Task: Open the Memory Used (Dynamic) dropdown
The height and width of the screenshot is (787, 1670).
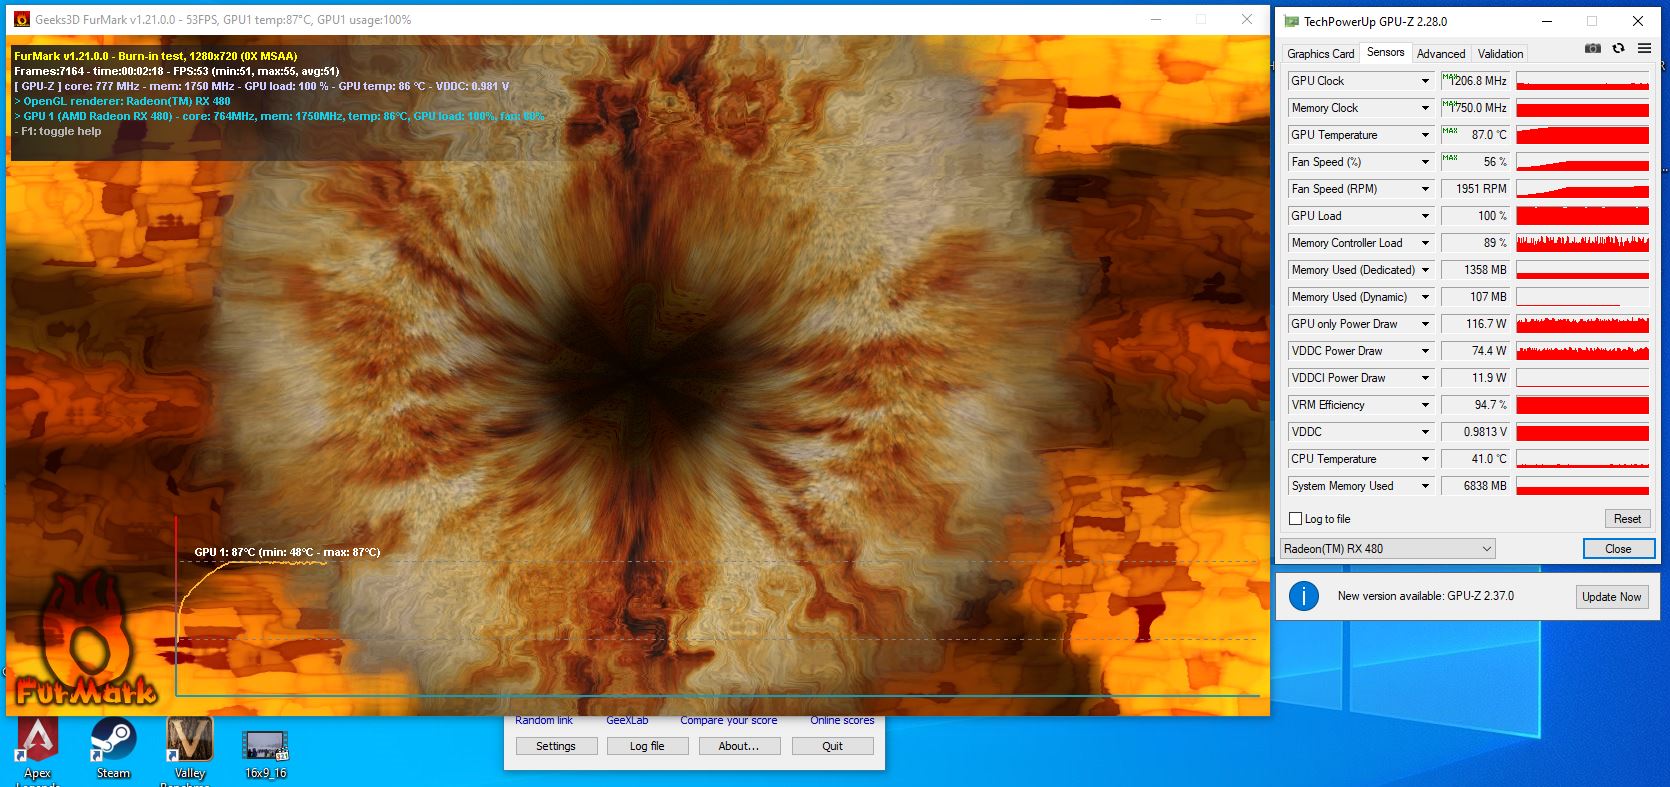Action: click(1426, 297)
